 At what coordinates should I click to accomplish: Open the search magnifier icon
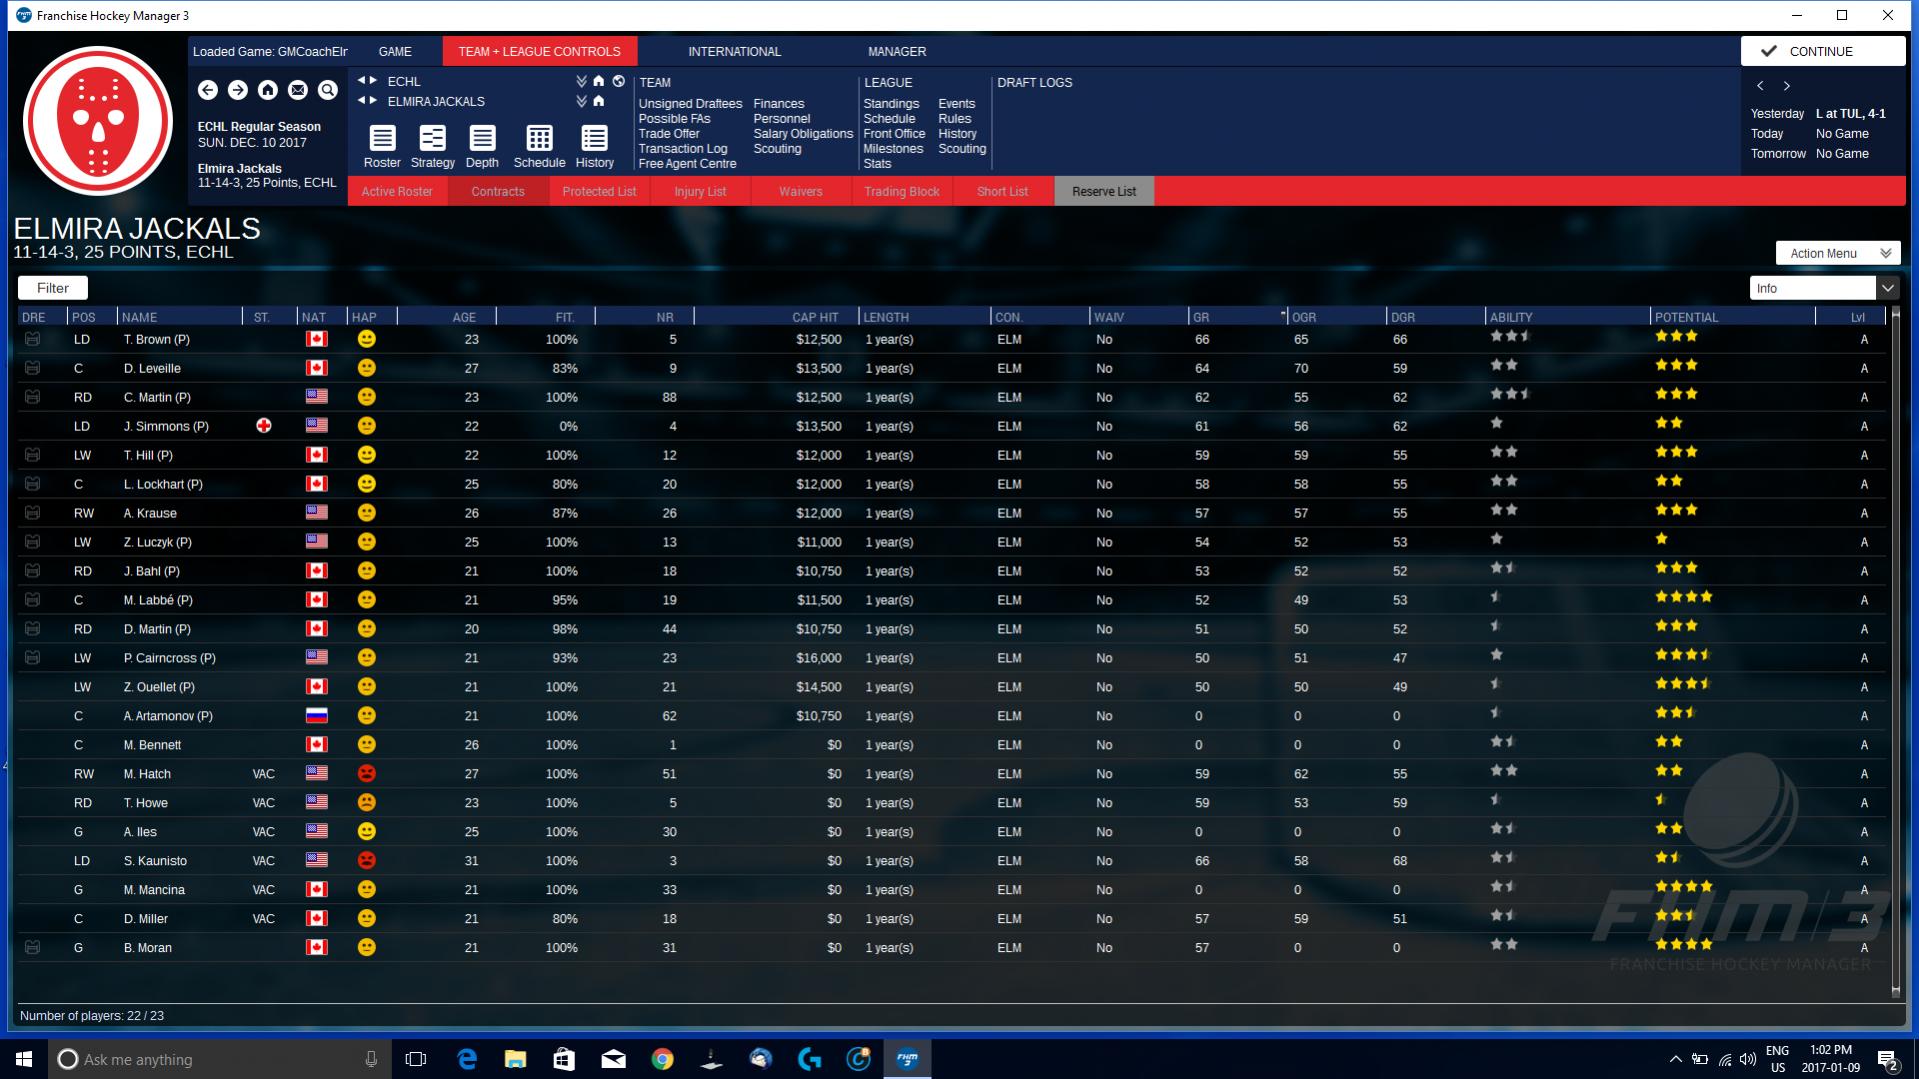(x=328, y=90)
